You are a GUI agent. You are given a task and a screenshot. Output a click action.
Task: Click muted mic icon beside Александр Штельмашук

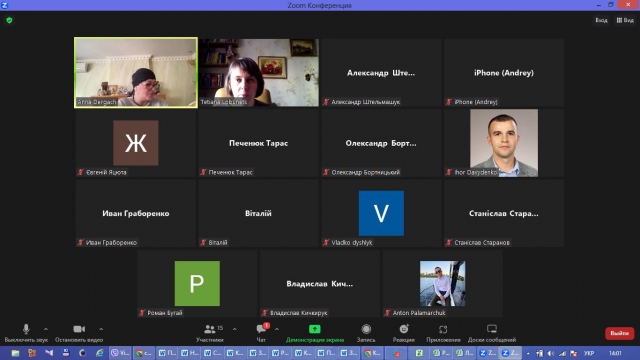(326, 102)
